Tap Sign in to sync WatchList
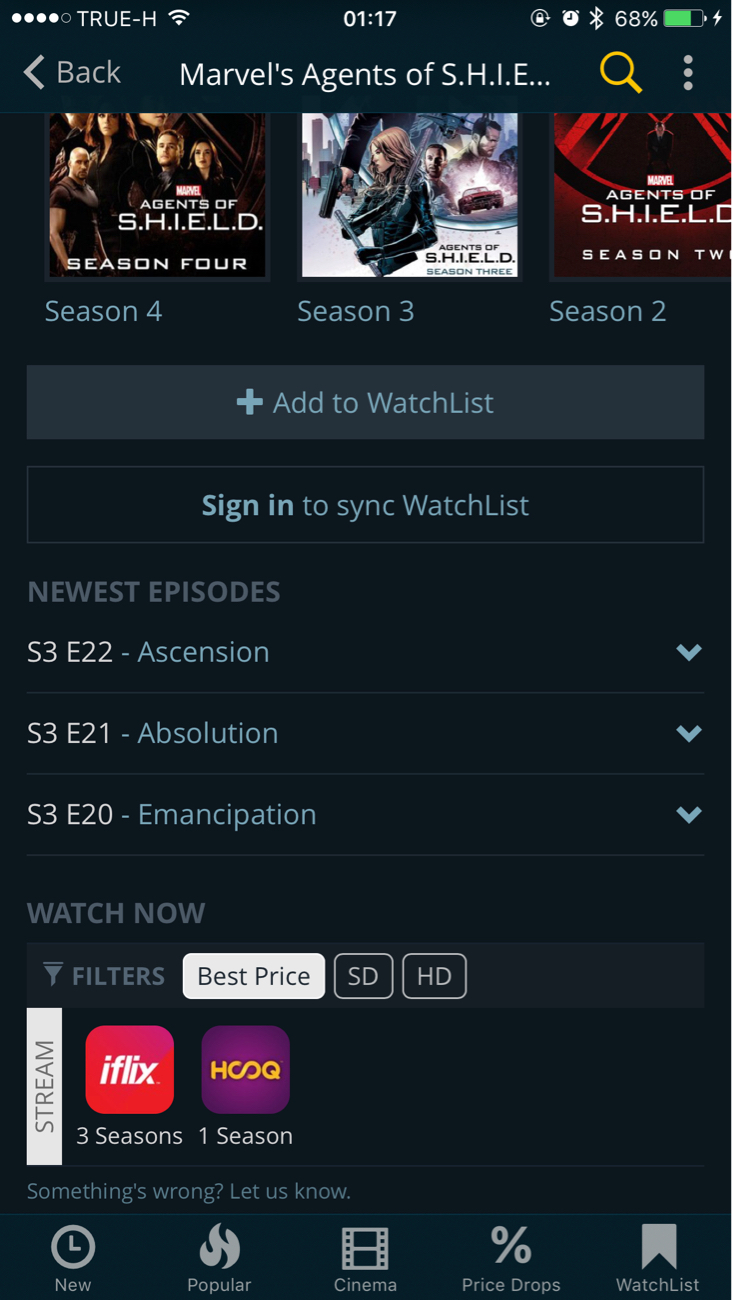 (x=365, y=505)
